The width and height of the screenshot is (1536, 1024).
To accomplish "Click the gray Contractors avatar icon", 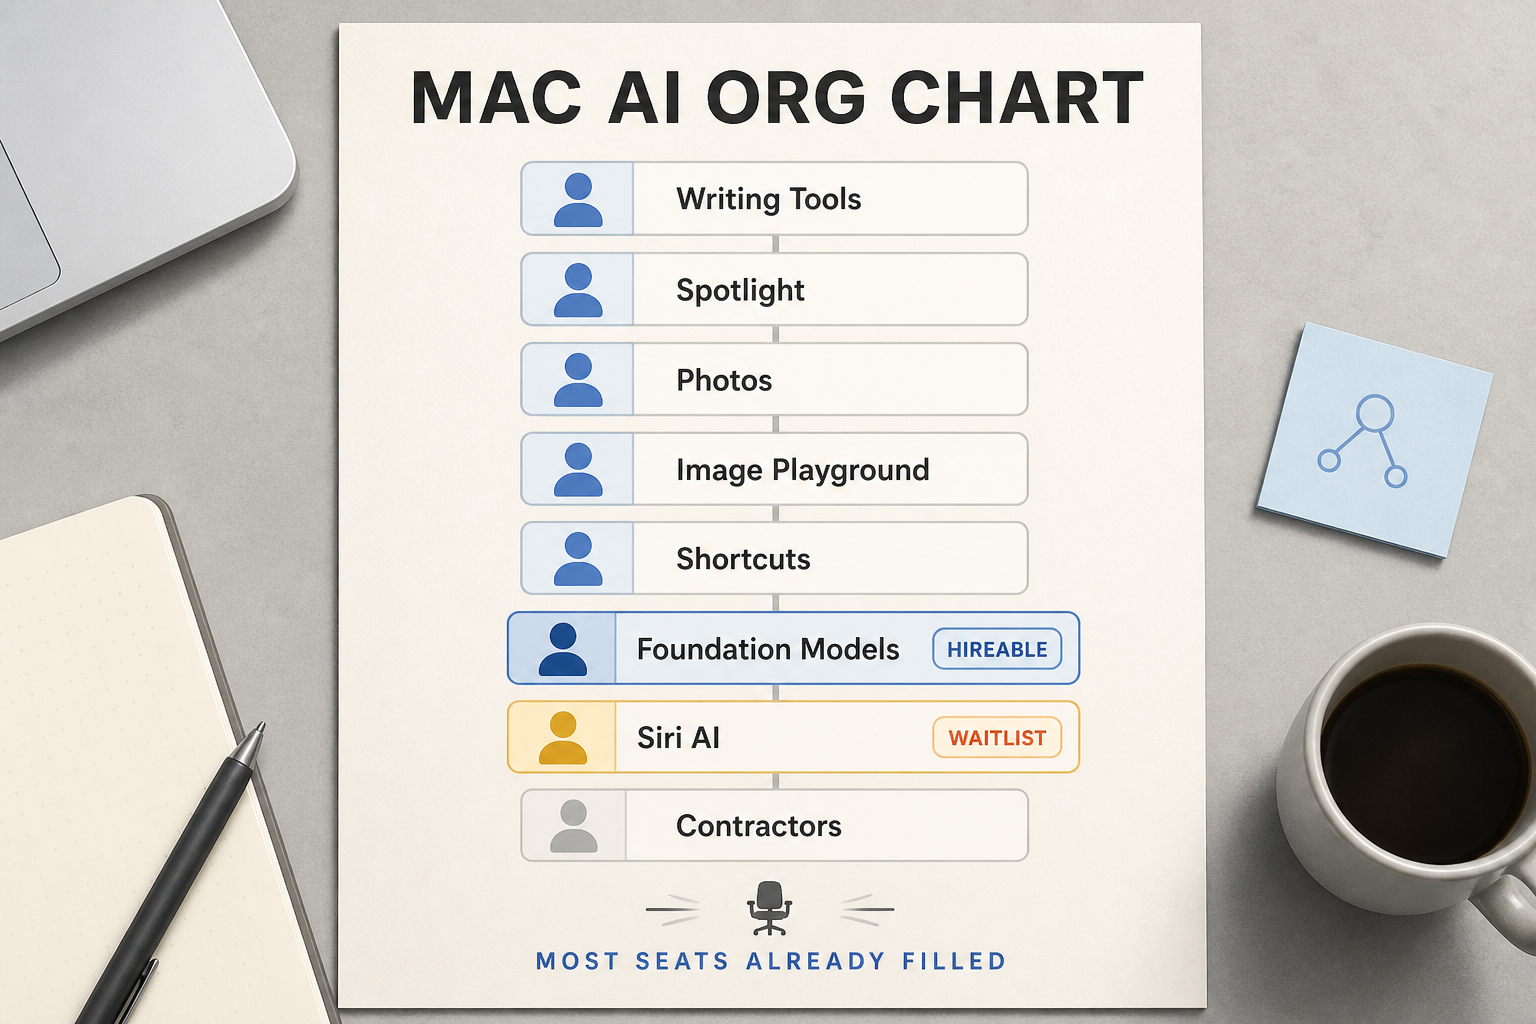I will 574,826.
